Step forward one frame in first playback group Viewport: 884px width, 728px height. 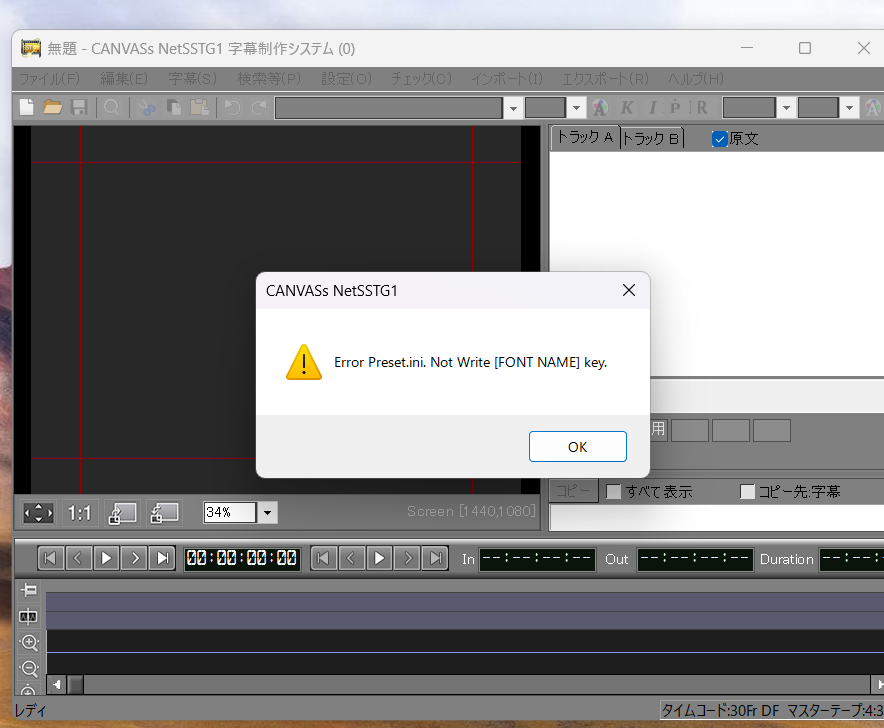pos(134,558)
